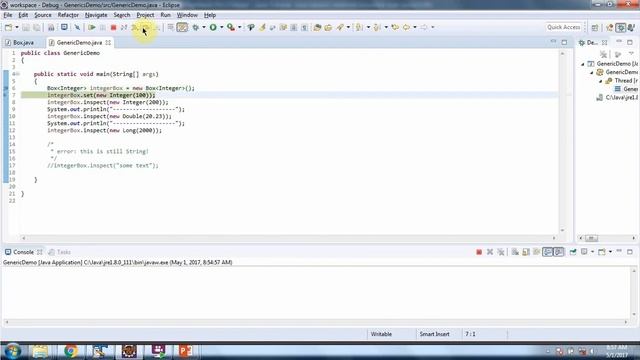
Task: Open the Debug view menu triangle
Action: click(631, 54)
